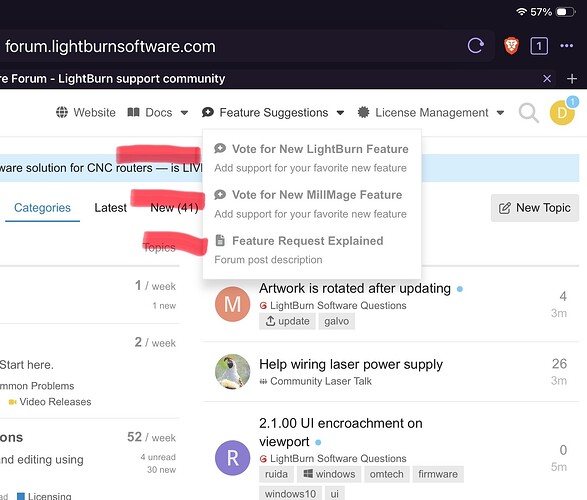This screenshot has width=587, height=500.
Task: Open the user avatar D with notification
Action: point(562,112)
